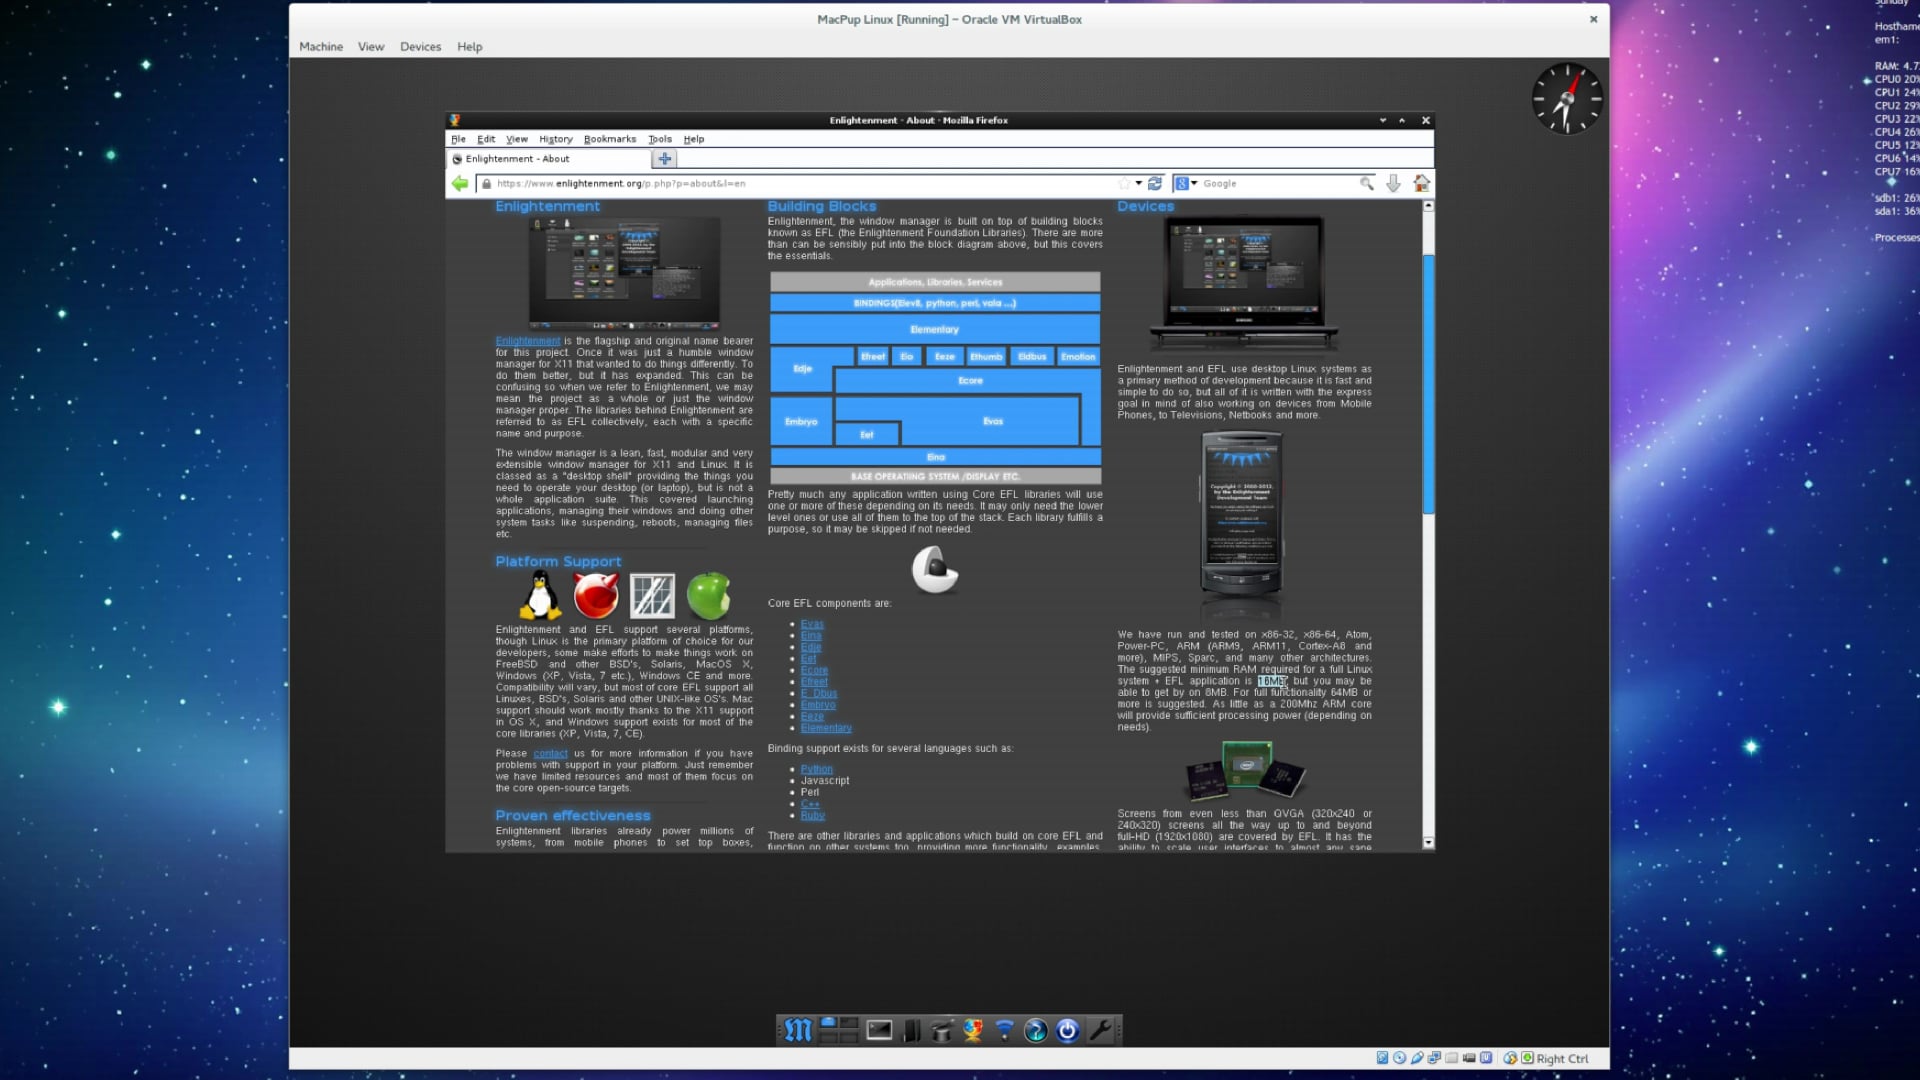
Task: Go to the Firefox home page icon
Action: coord(1421,184)
